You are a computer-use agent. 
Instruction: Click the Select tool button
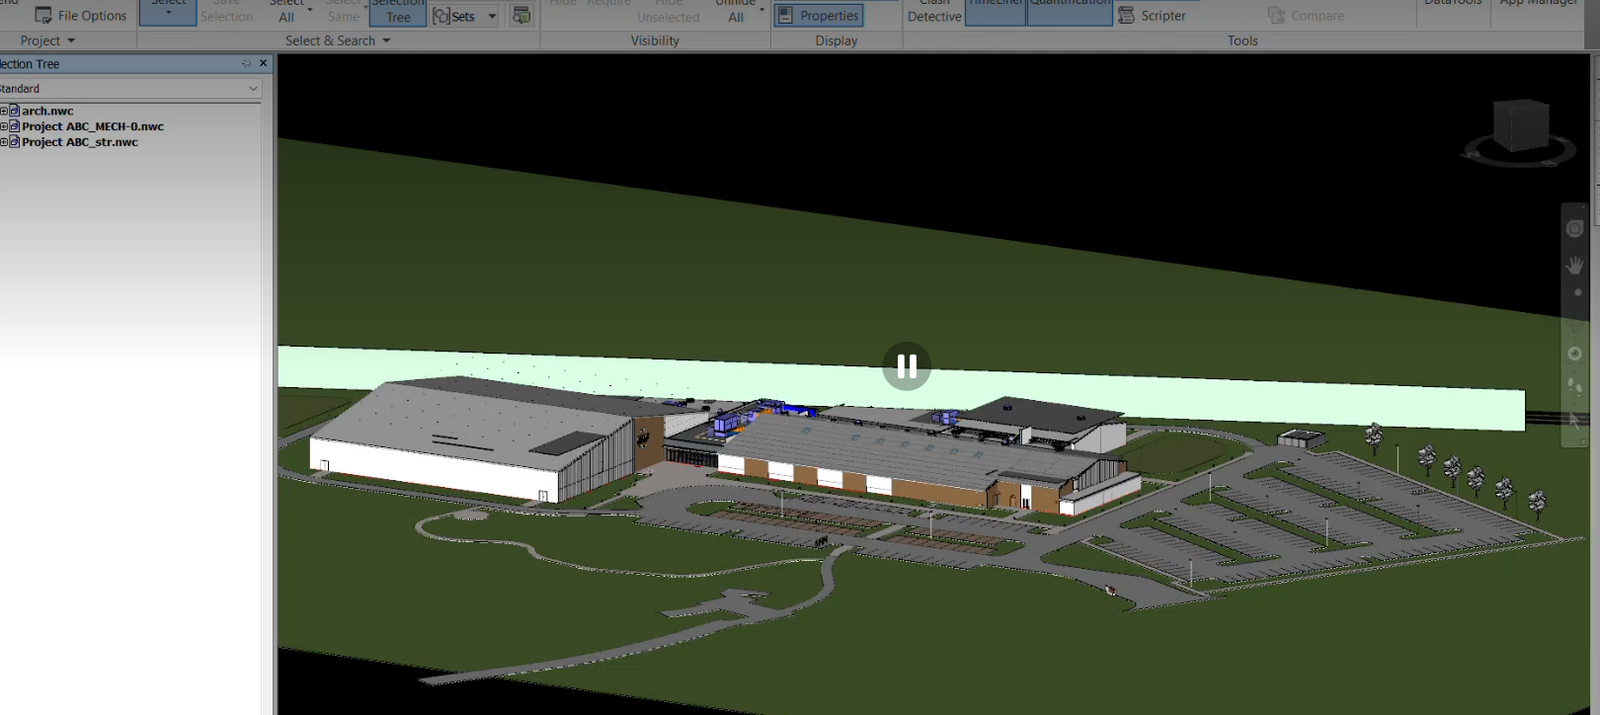pyautogui.click(x=168, y=12)
